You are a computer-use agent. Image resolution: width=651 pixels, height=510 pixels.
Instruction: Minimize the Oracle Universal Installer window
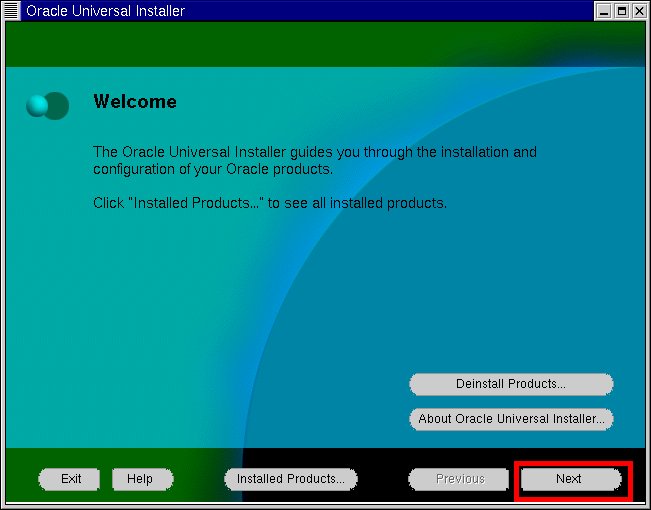coord(604,11)
